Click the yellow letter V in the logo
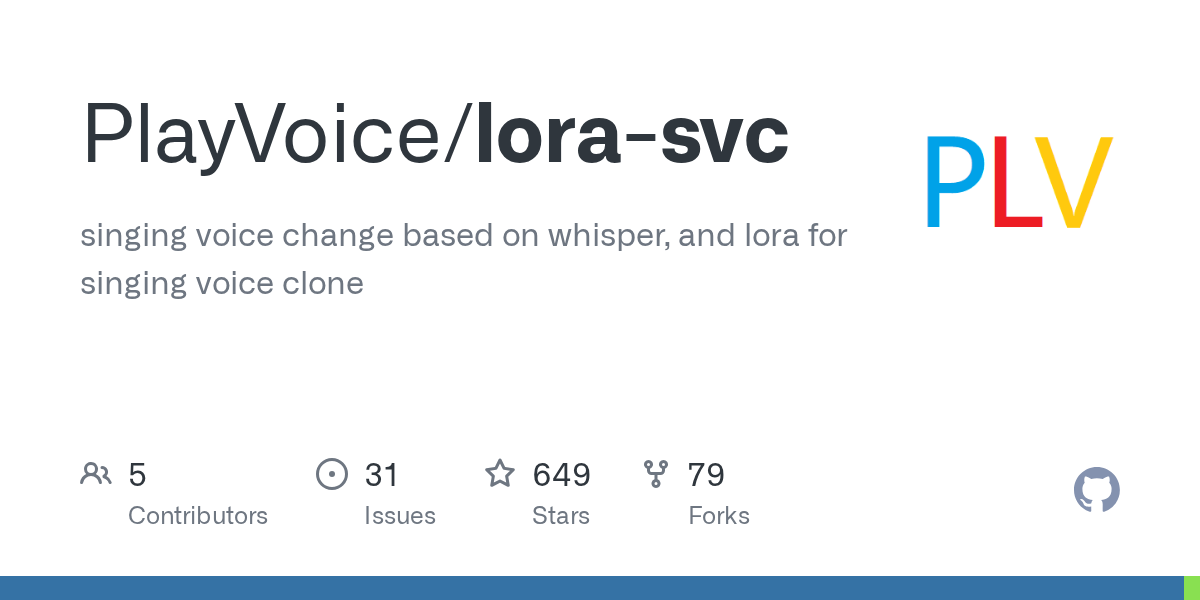Viewport: 1200px width, 600px height. pos(1072,182)
